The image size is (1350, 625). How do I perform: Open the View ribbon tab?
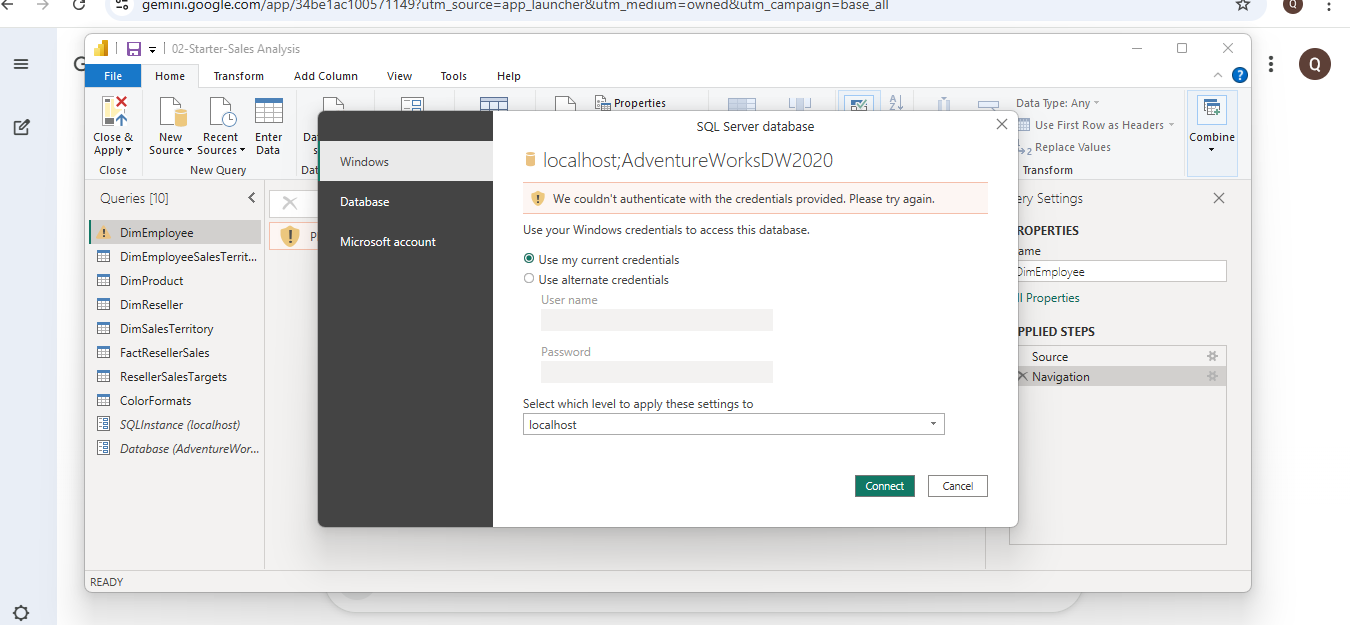pyautogui.click(x=400, y=76)
